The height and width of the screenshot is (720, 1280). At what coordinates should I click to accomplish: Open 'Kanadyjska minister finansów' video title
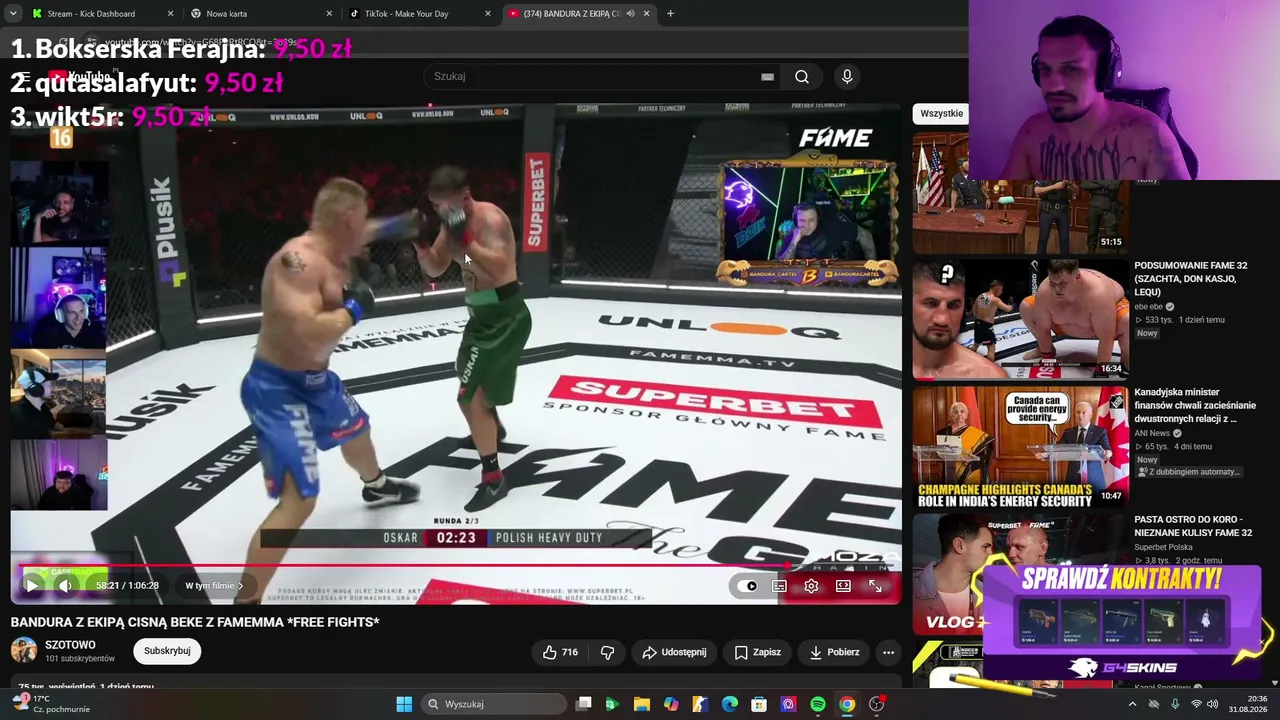pyautogui.click(x=1195, y=406)
